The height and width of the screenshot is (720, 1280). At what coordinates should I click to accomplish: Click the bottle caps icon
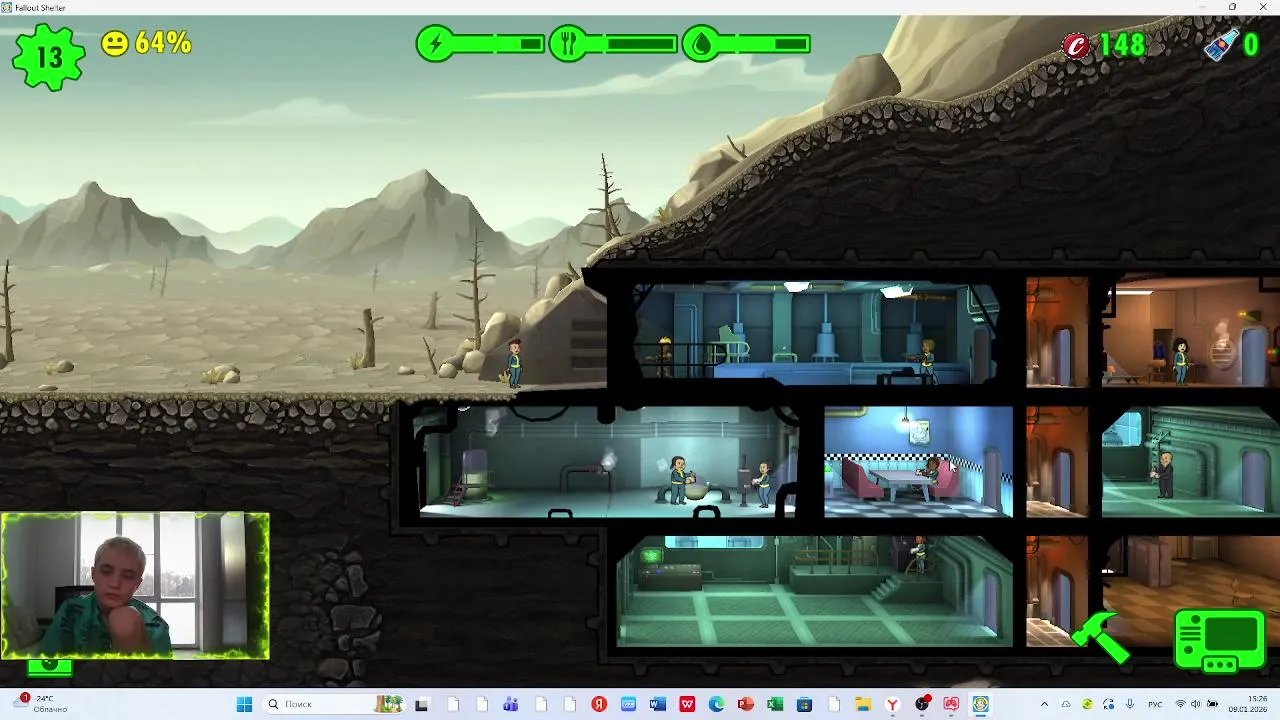[x=1076, y=45]
